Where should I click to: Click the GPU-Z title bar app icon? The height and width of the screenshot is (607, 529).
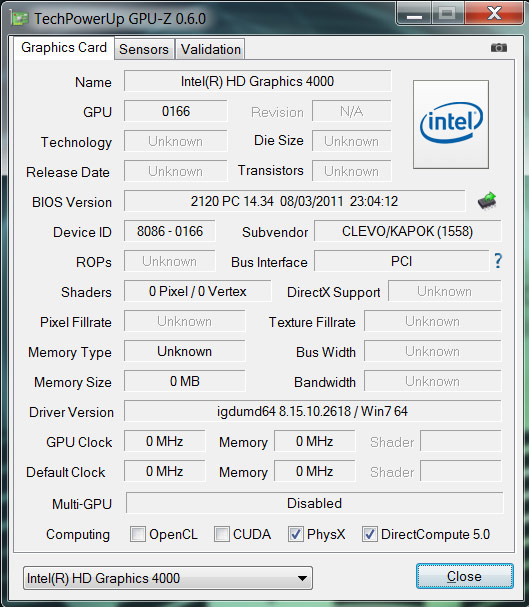[x=20, y=18]
